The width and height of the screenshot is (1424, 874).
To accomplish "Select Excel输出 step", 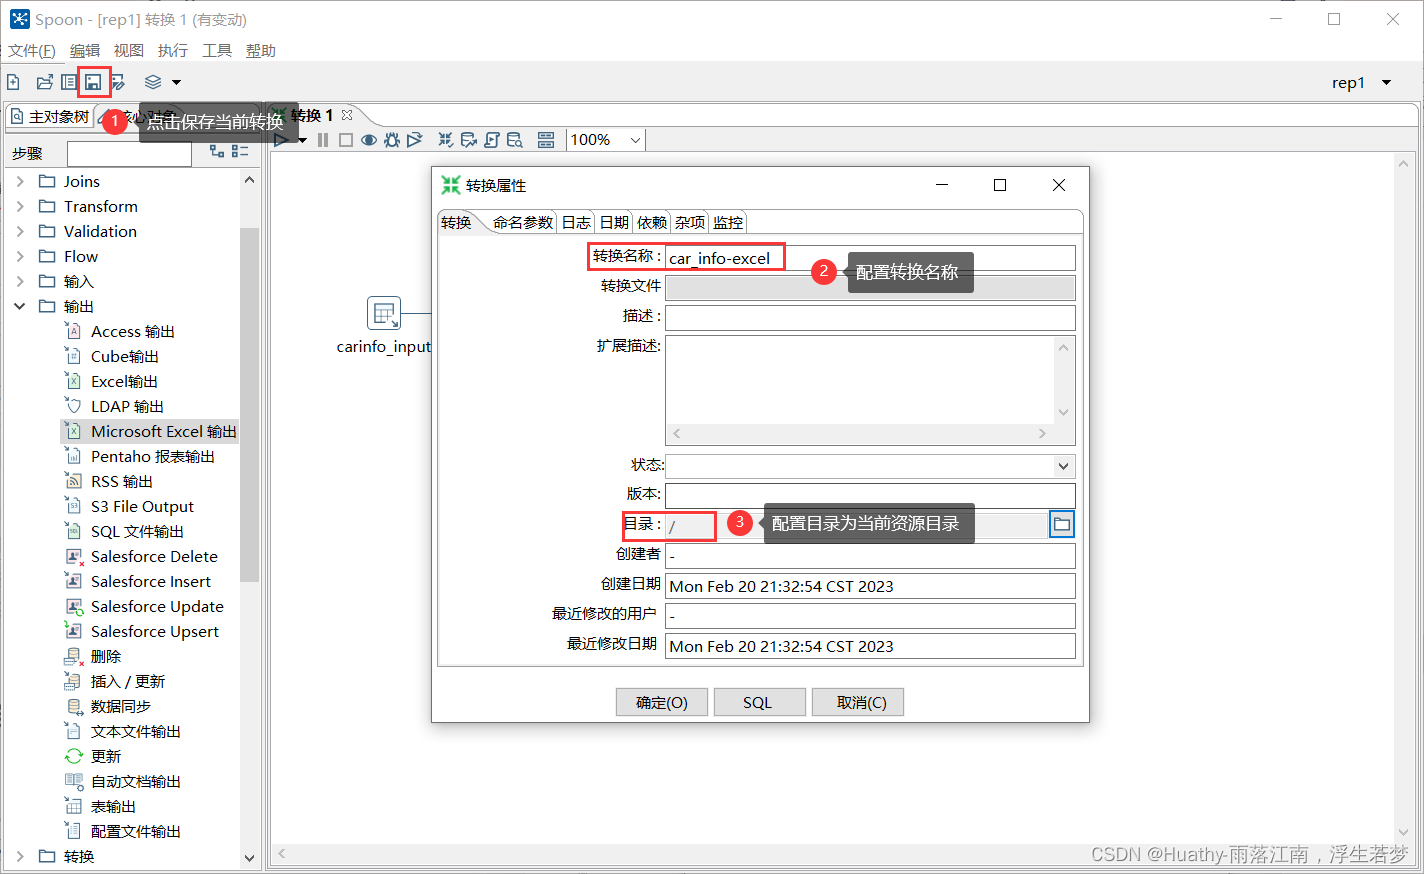I will click(x=124, y=381).
